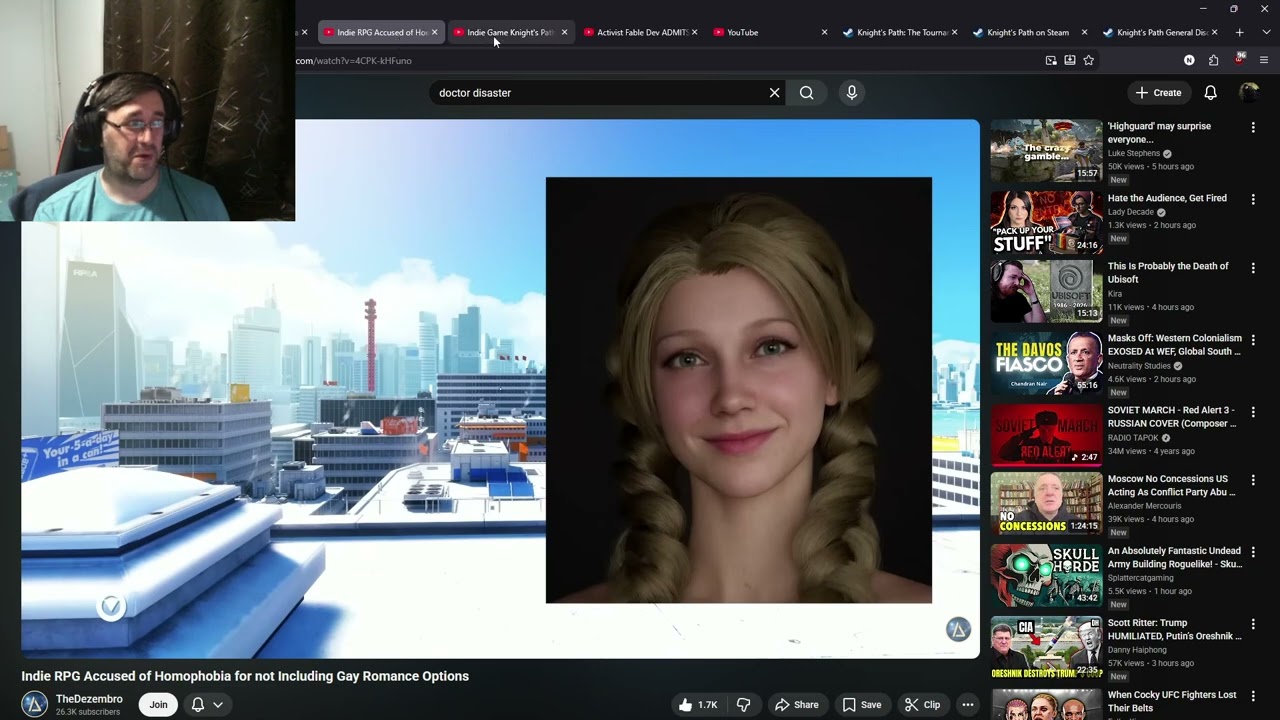Bookmark this page with the star icon
This screenshot has width=1280, height=720.
(1089, 60)
